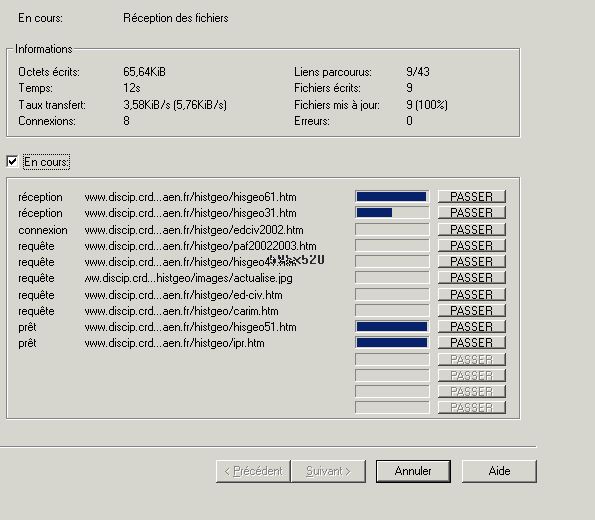Click the empty progress bar of ed-civ.htm
The height and width of the screenshot is (520, 595).
point(392,295)
